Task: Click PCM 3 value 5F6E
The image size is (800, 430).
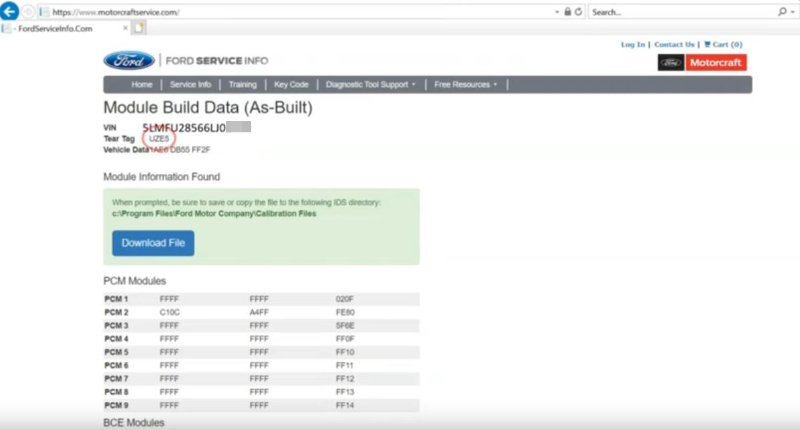Action: tap(345, 325)
